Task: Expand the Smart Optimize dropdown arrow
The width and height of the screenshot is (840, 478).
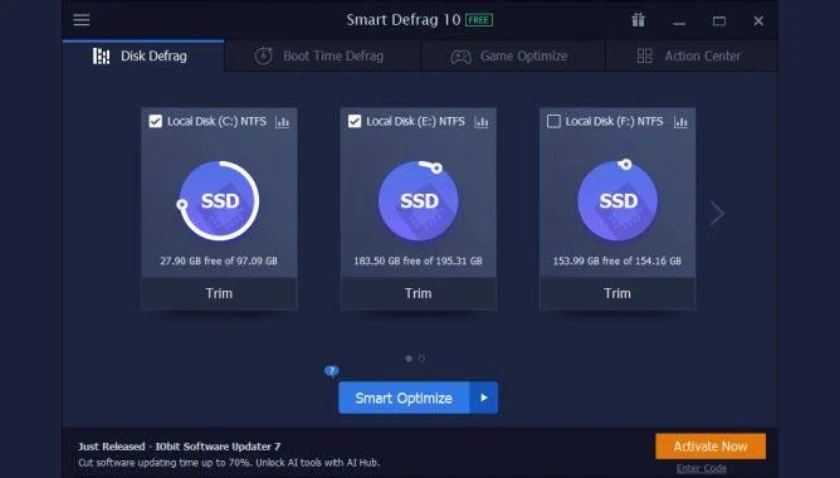Action: point(484,398)
